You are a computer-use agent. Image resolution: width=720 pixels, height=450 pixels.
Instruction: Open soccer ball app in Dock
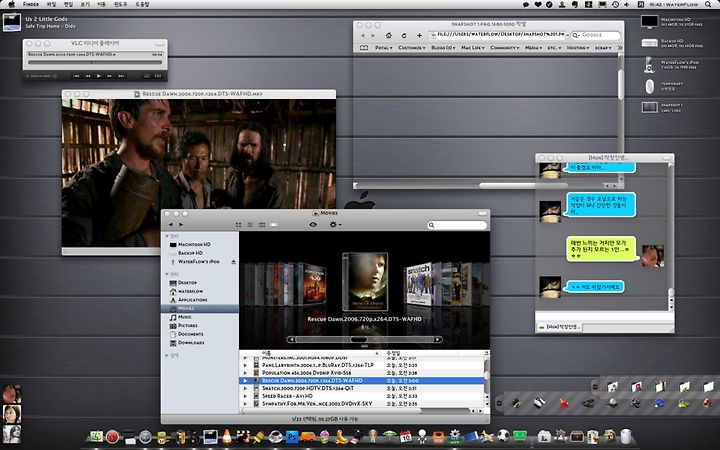504,436
